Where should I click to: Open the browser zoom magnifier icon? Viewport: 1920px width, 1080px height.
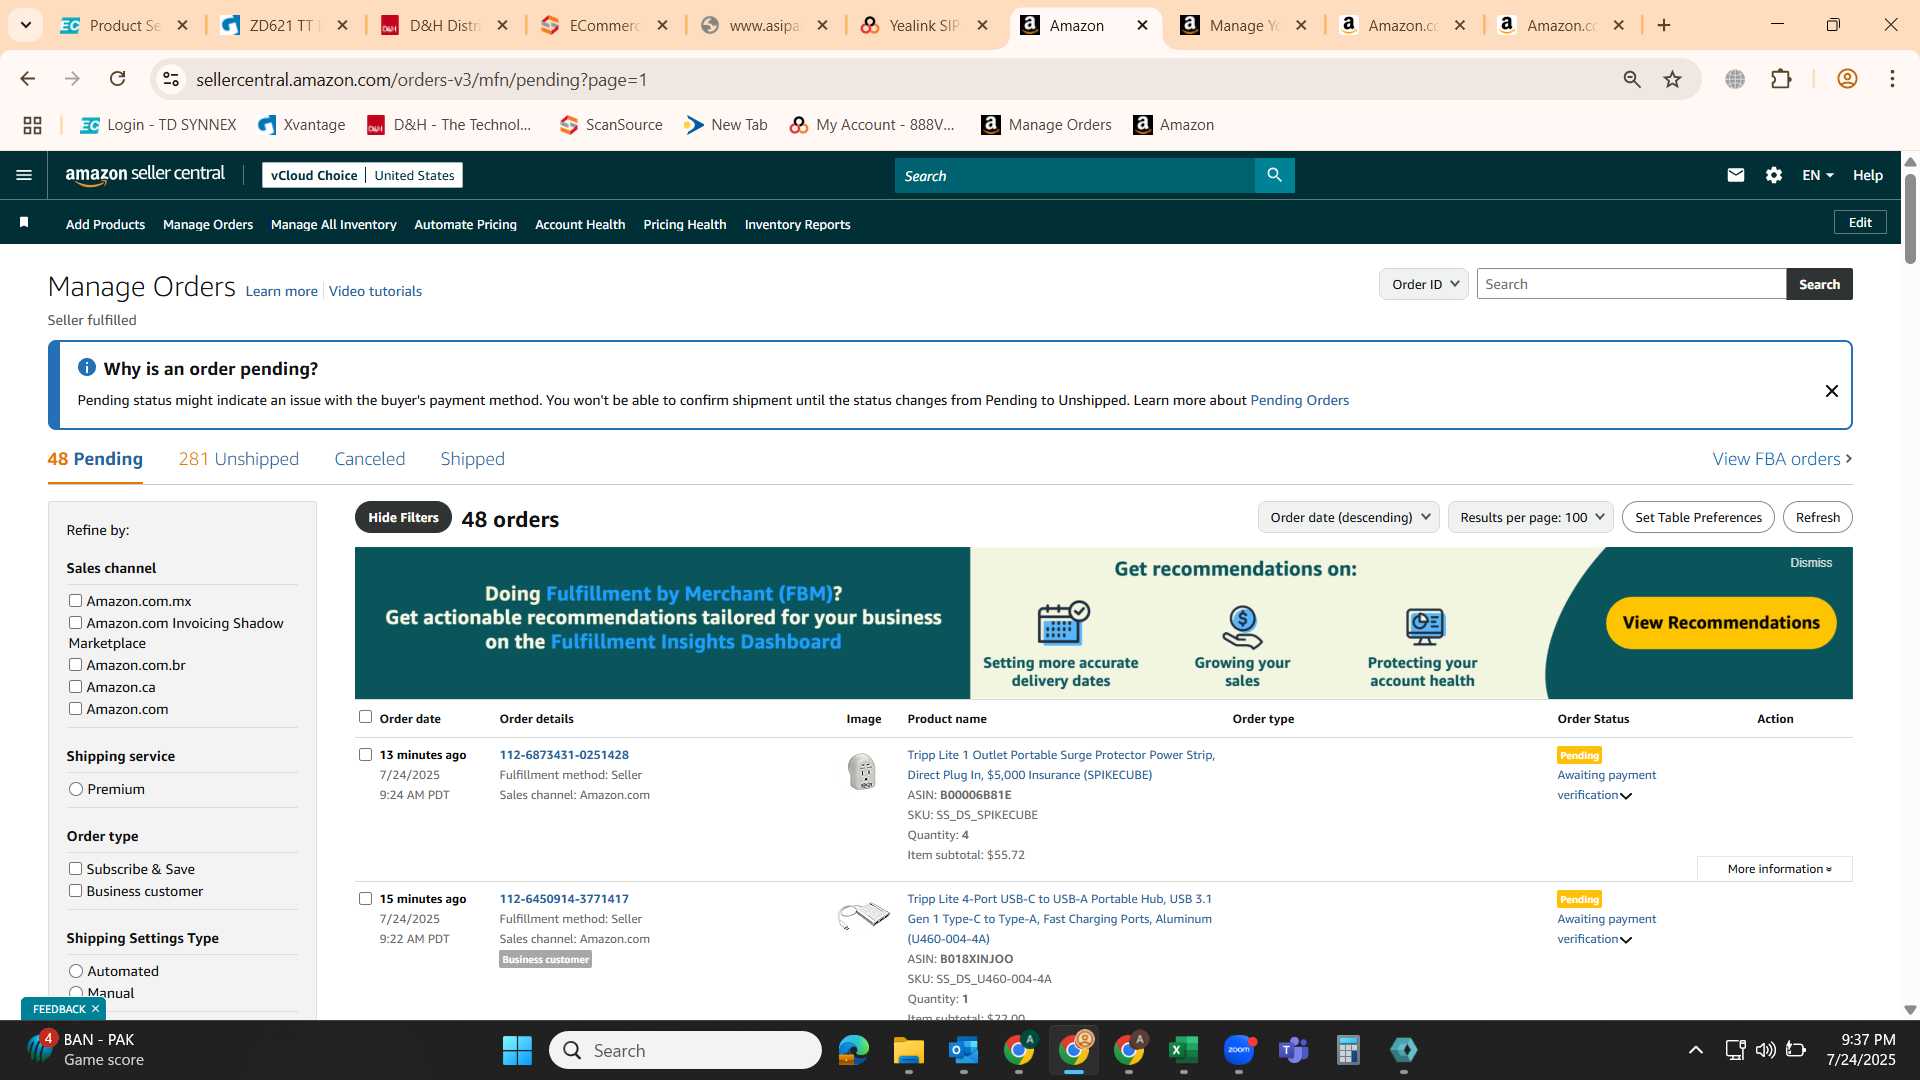(1631, 79)
